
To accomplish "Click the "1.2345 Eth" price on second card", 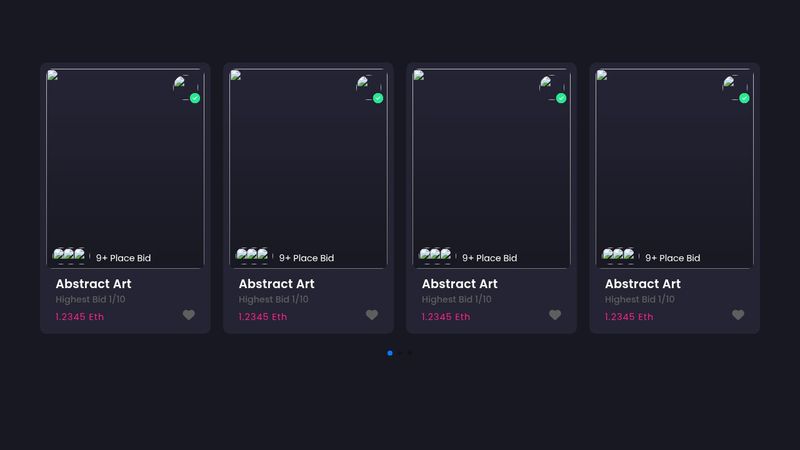I will [262, 317].
